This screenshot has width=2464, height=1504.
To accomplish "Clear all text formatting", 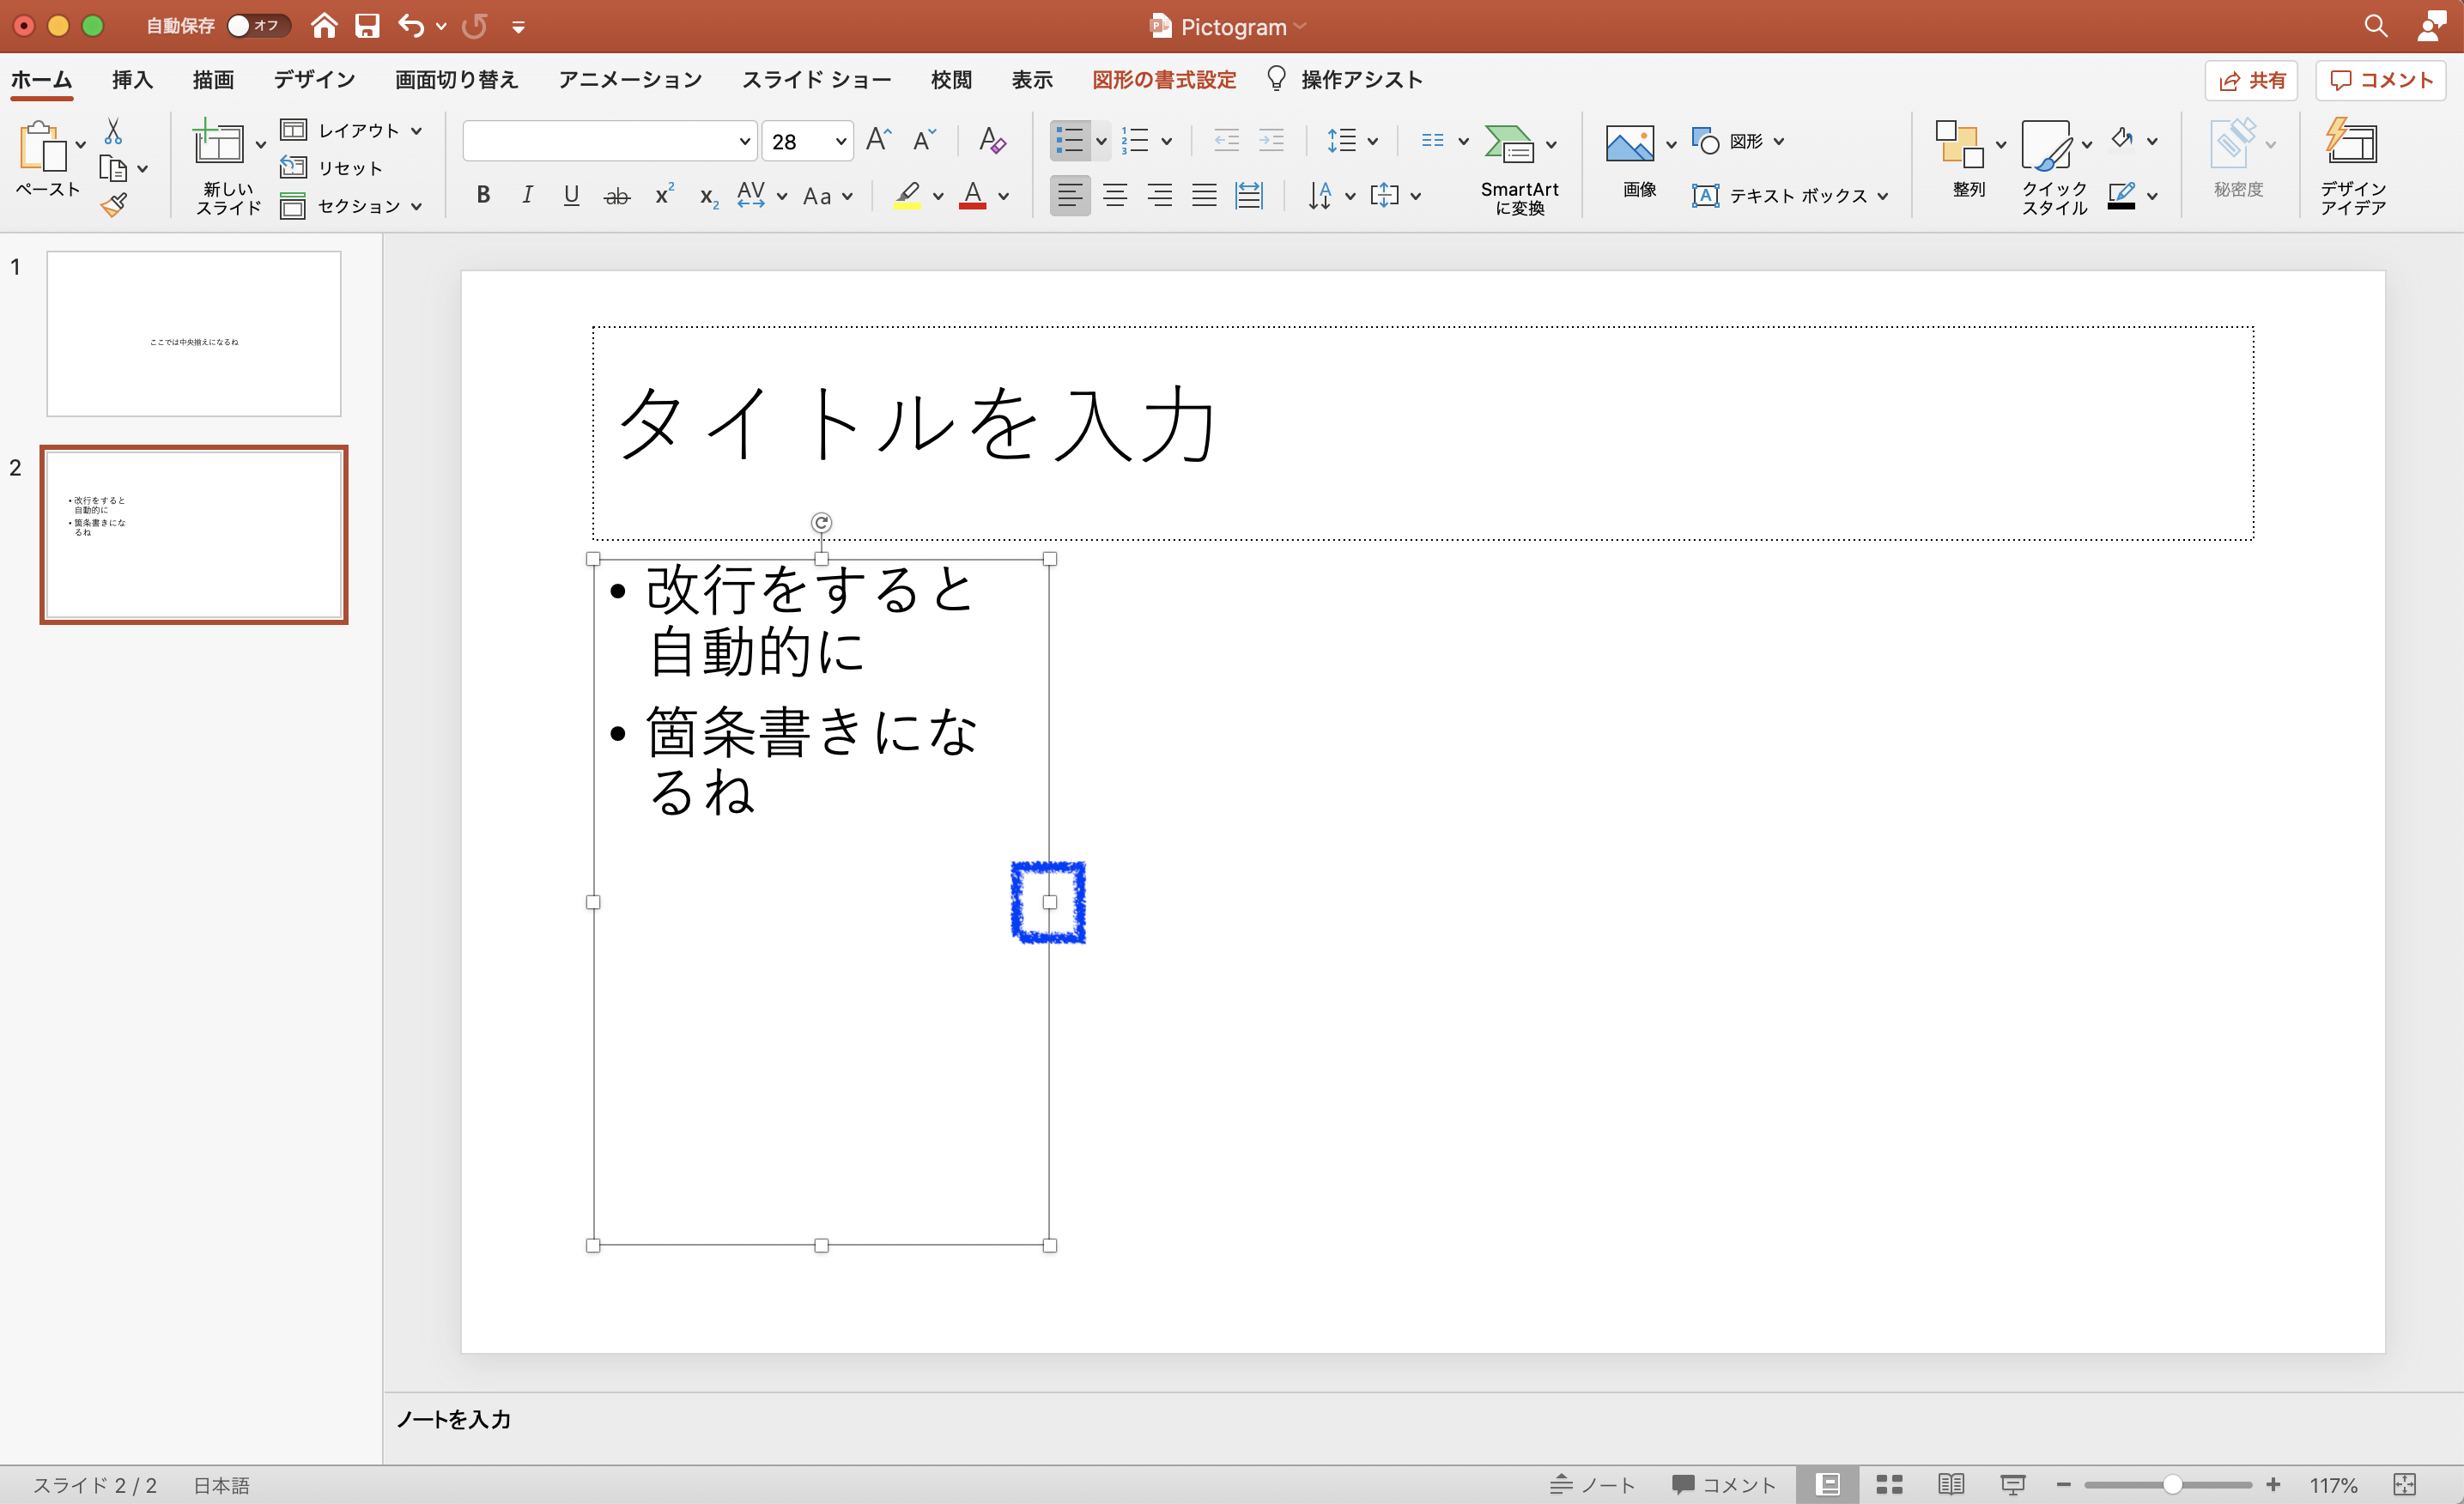I will [x=991, y=141].
